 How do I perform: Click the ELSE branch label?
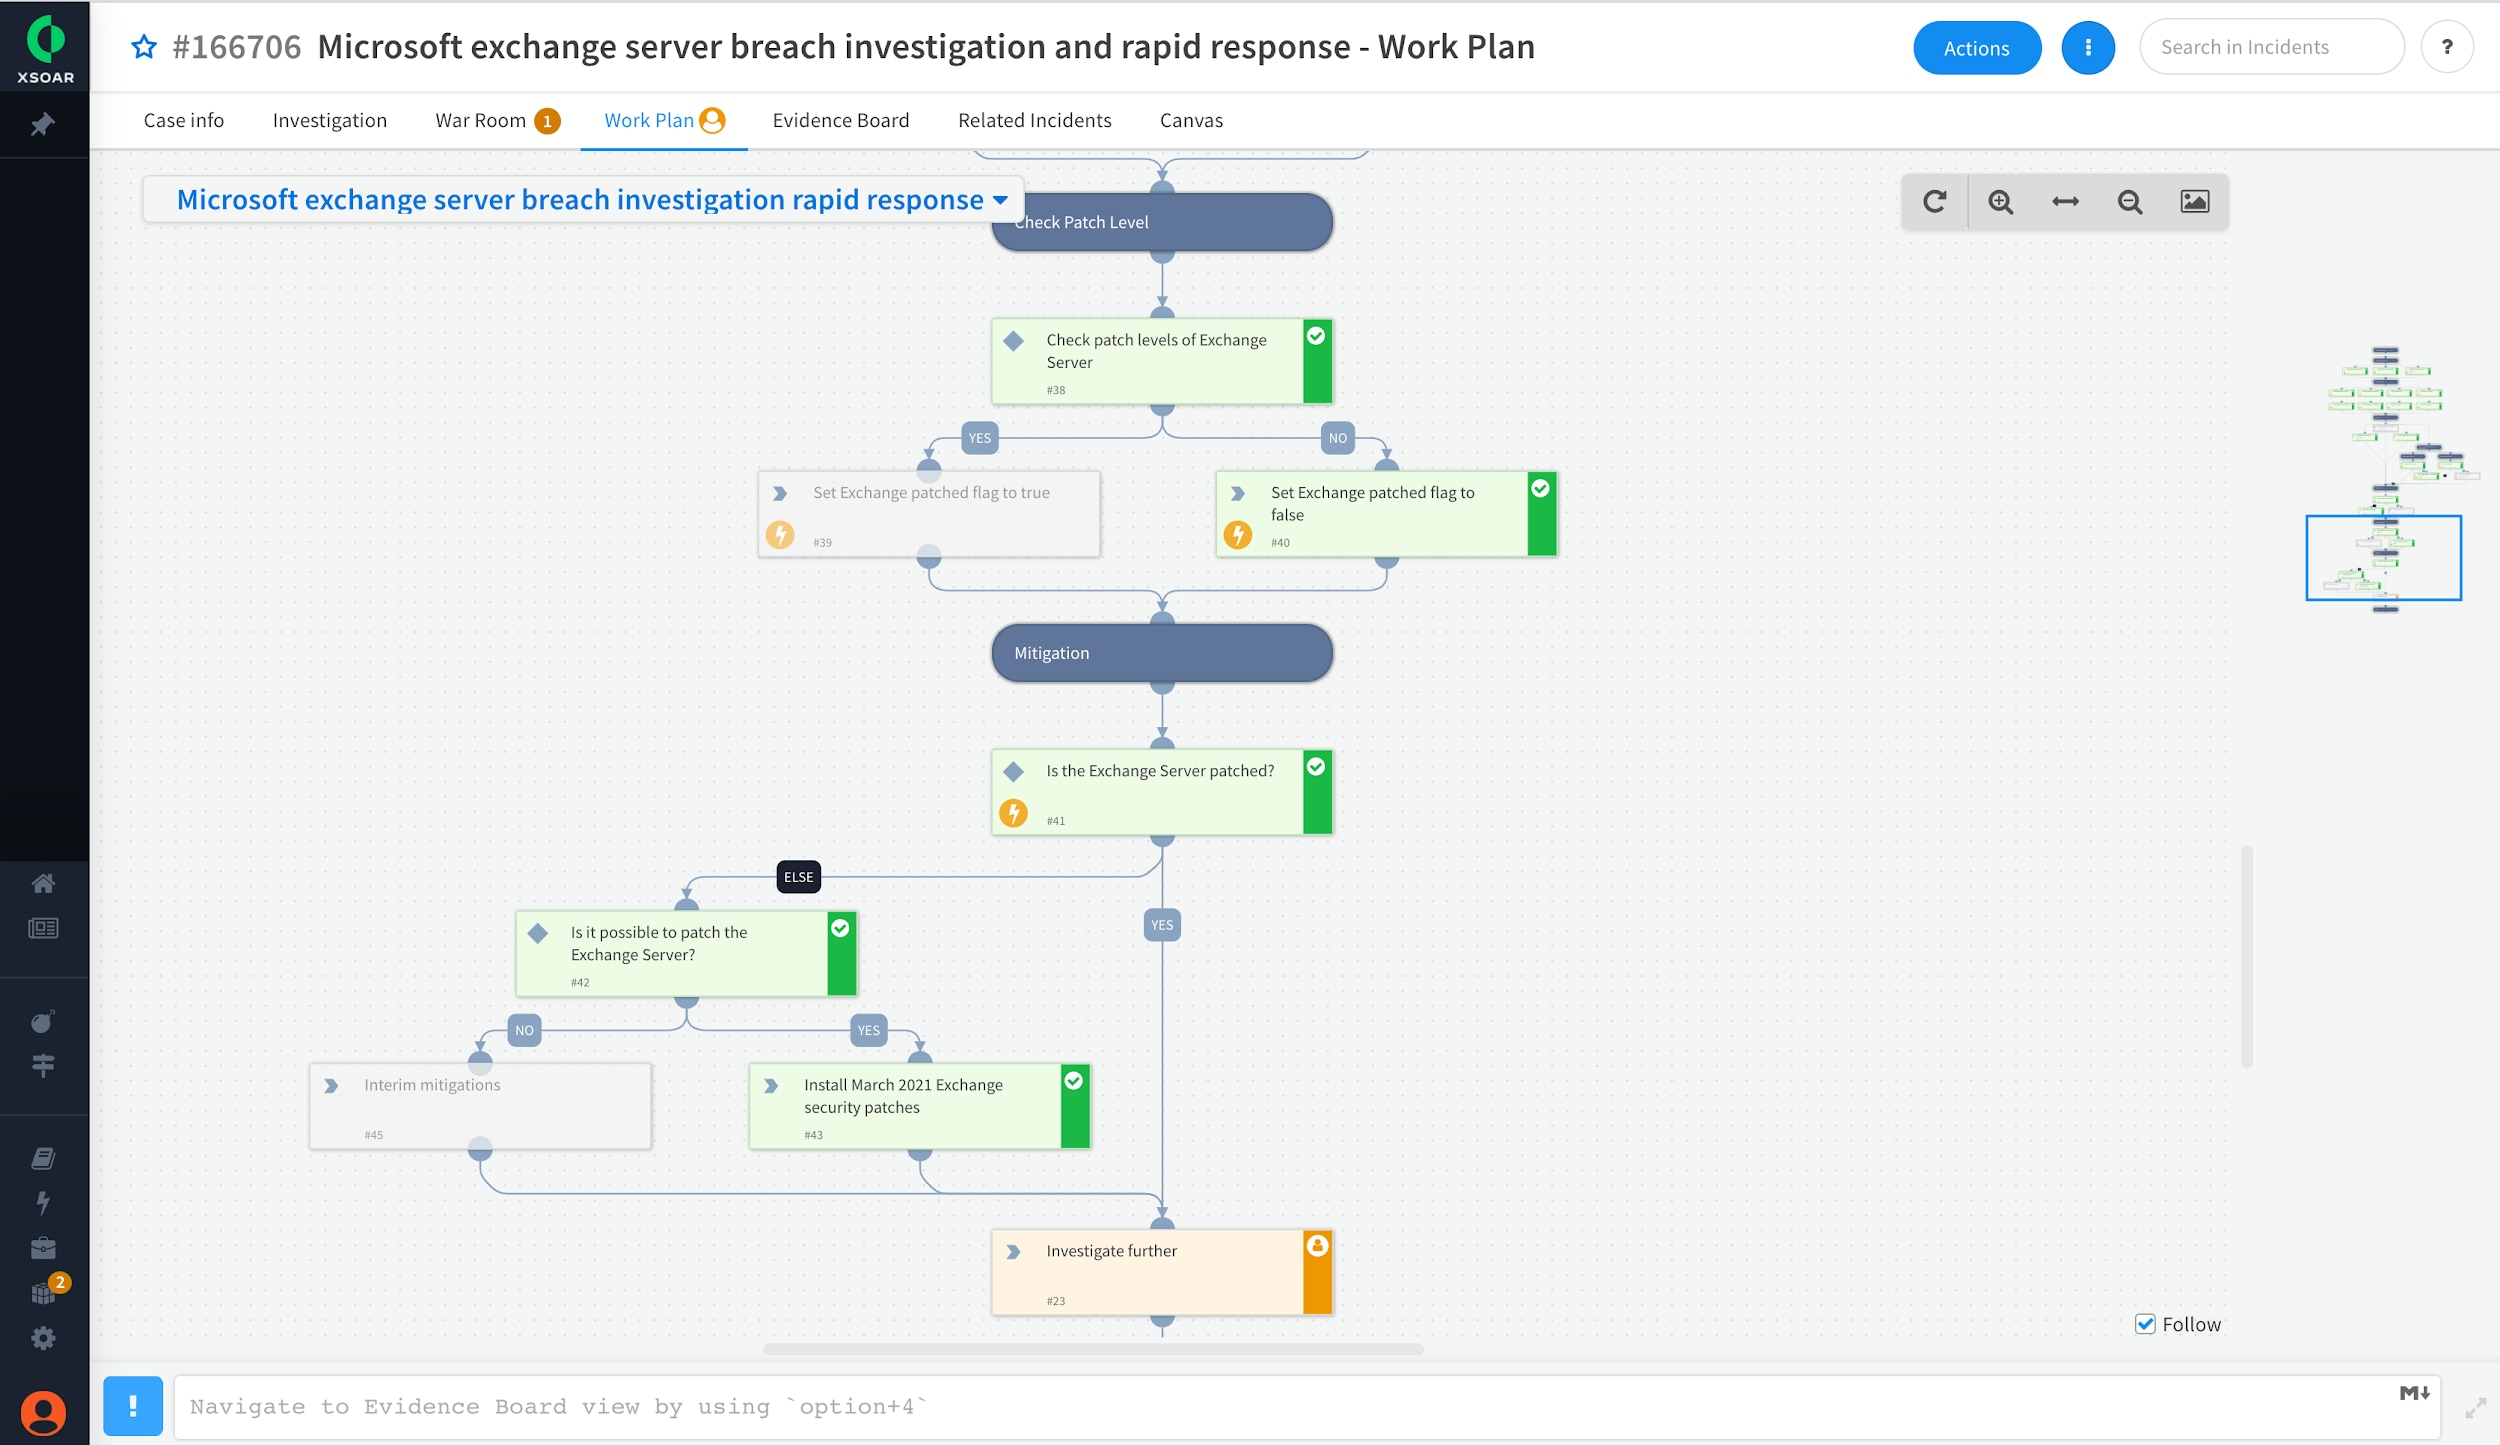point(799,877)
